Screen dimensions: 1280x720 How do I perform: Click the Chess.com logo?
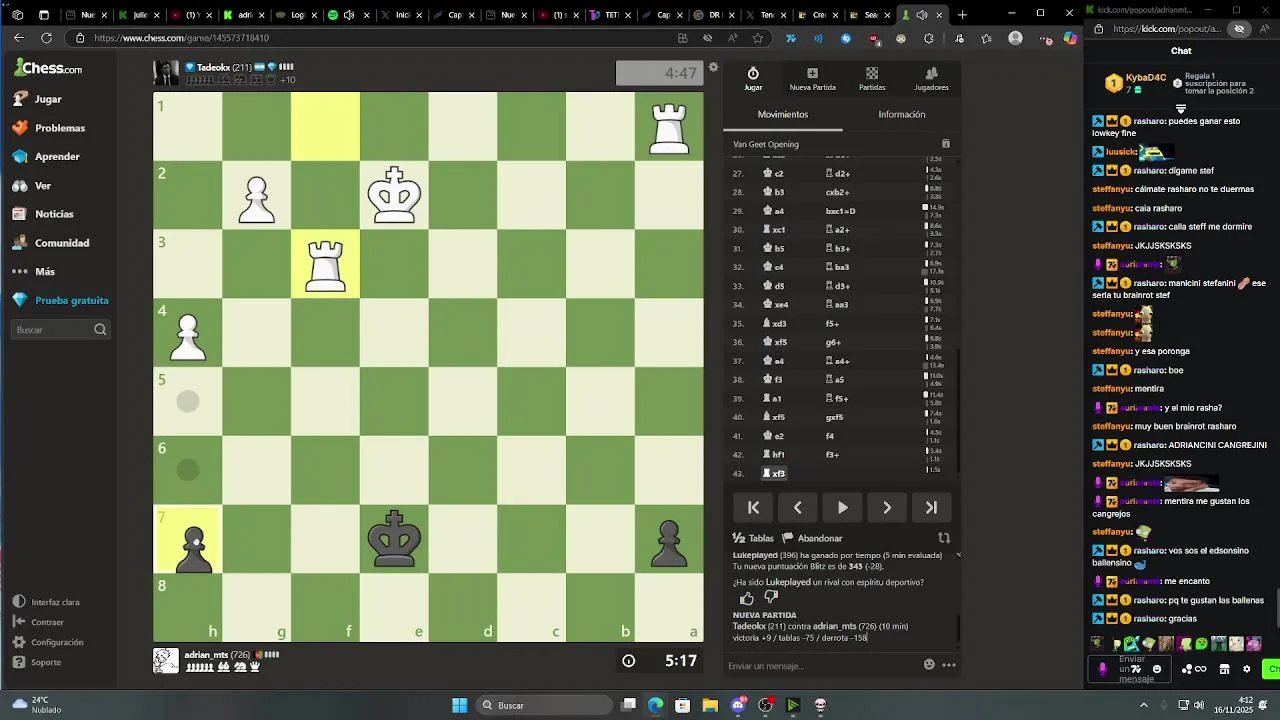(48, 68)
